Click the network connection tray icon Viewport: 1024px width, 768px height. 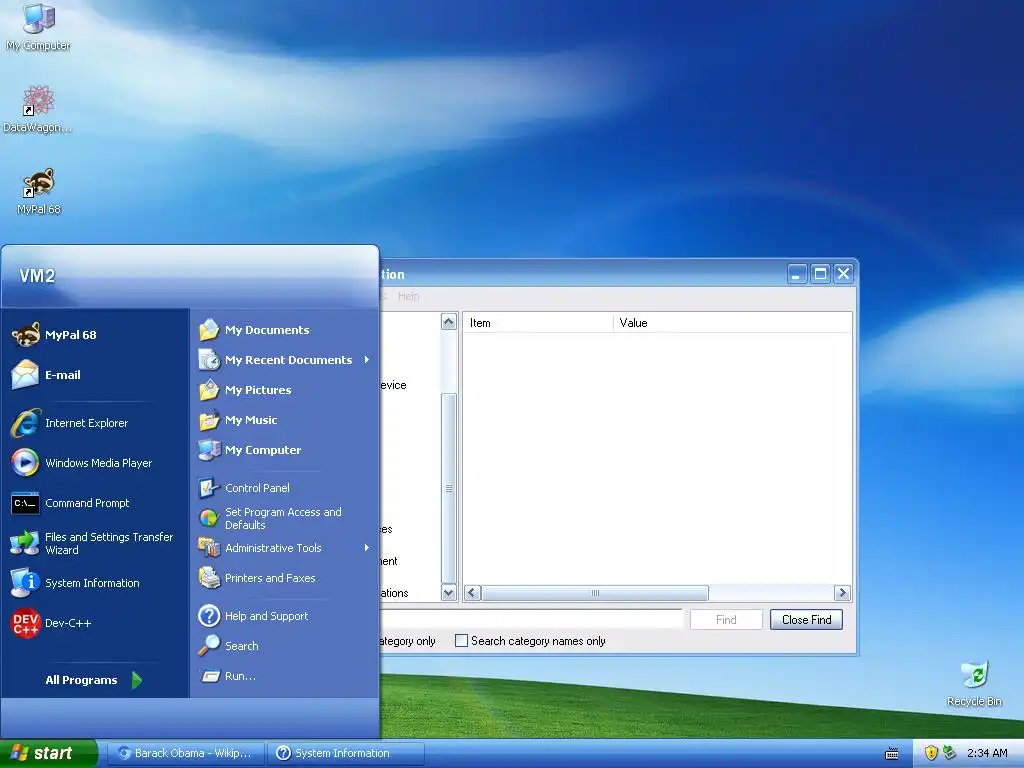tap(950, 753)
